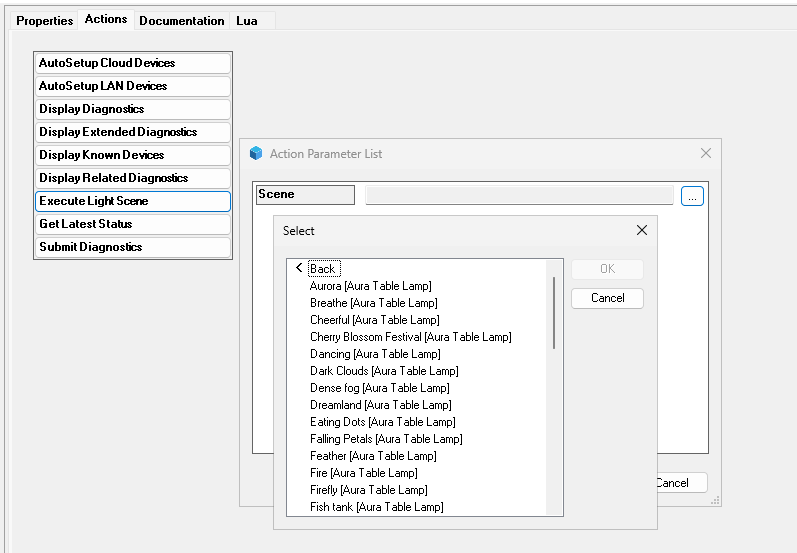Open the Scene browse ellipsis button
Viewport: 797px width, 553px height.
click(692, 196)
